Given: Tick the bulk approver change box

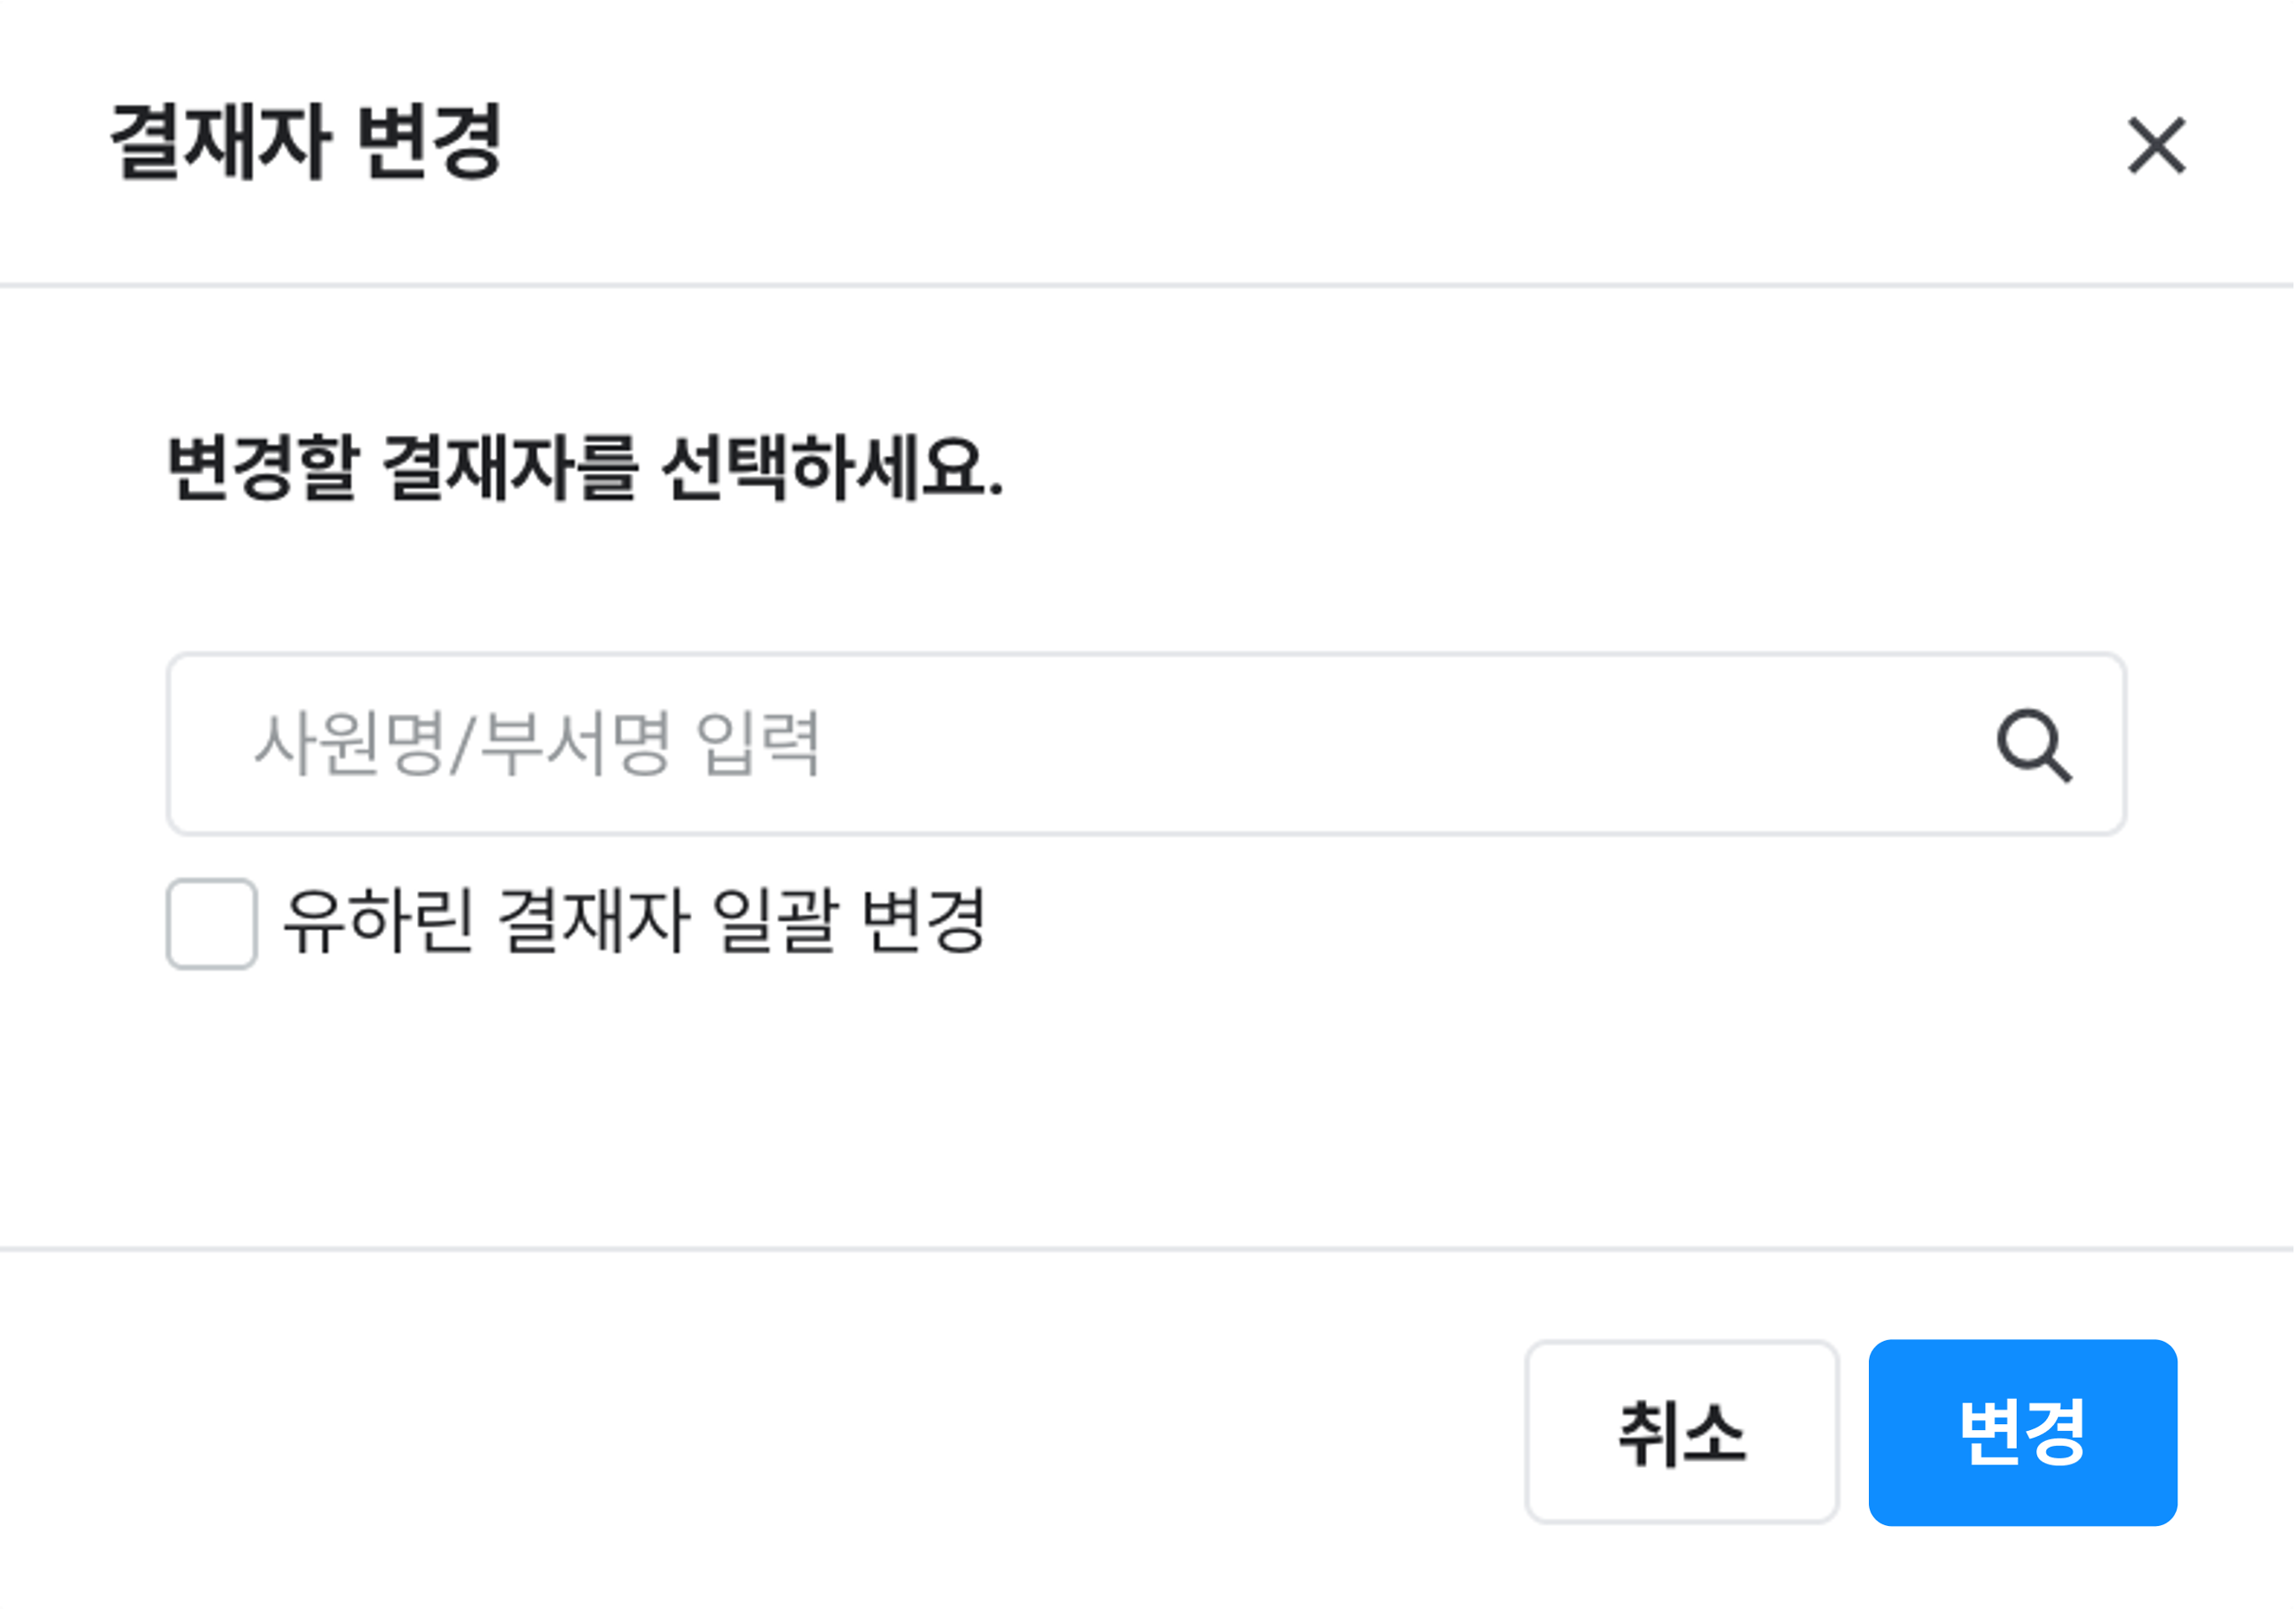Looking at the screenshot, I should point(212,923).
